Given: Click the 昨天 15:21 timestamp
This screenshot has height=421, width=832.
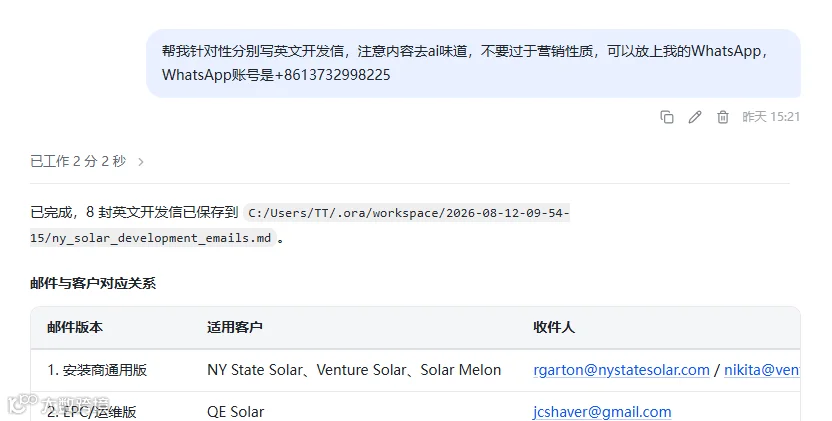Looking at the screenshot, I should click(x=771, y=117).
